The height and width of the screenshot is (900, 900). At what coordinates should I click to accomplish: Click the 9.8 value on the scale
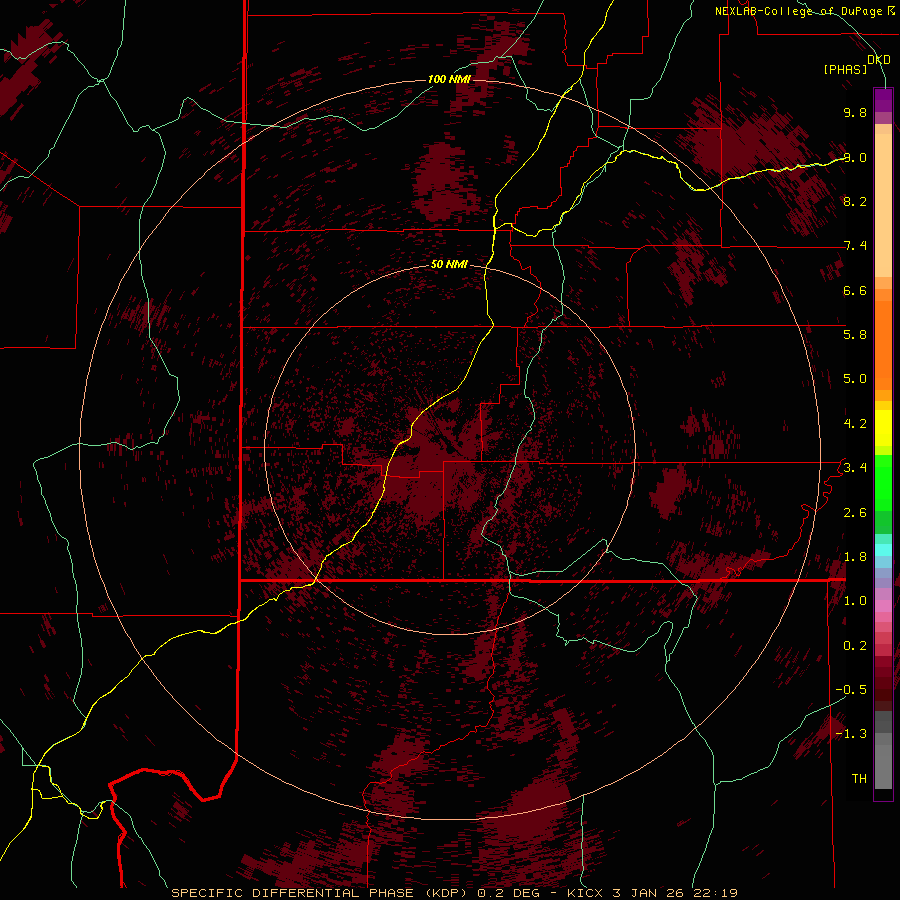click(x=855, y=112)
